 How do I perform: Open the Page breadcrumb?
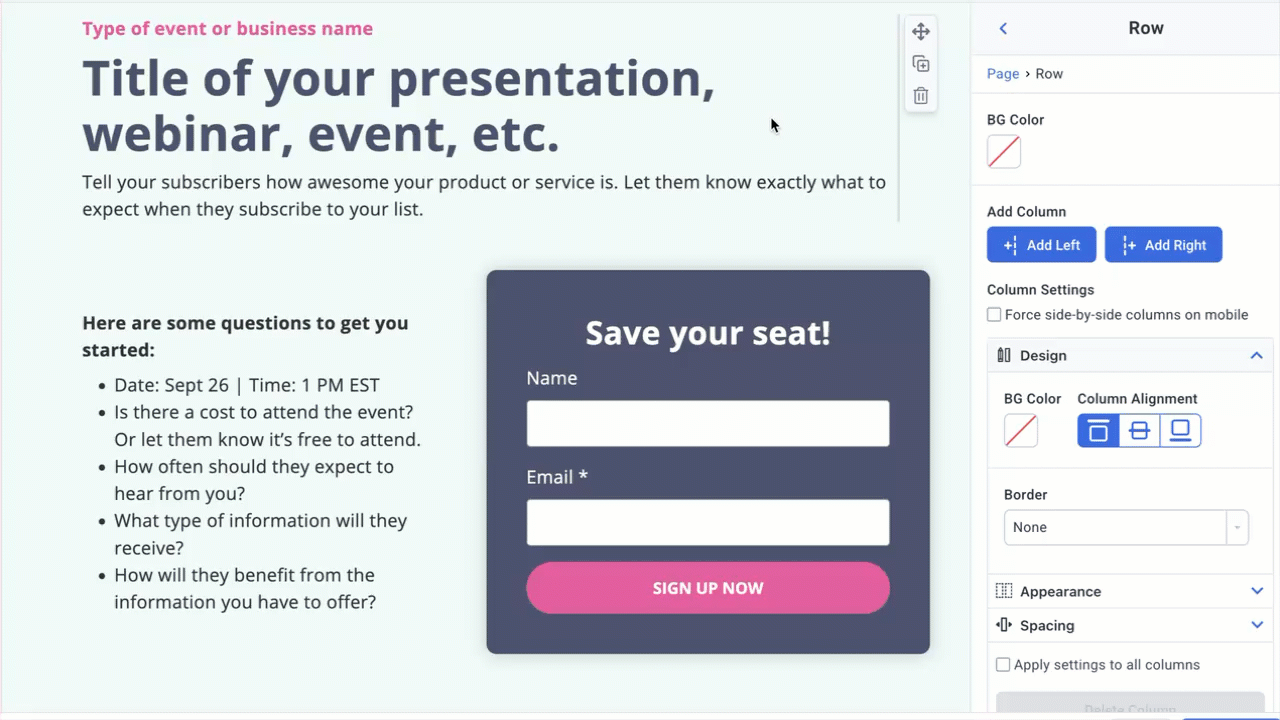click(1003, 73)
